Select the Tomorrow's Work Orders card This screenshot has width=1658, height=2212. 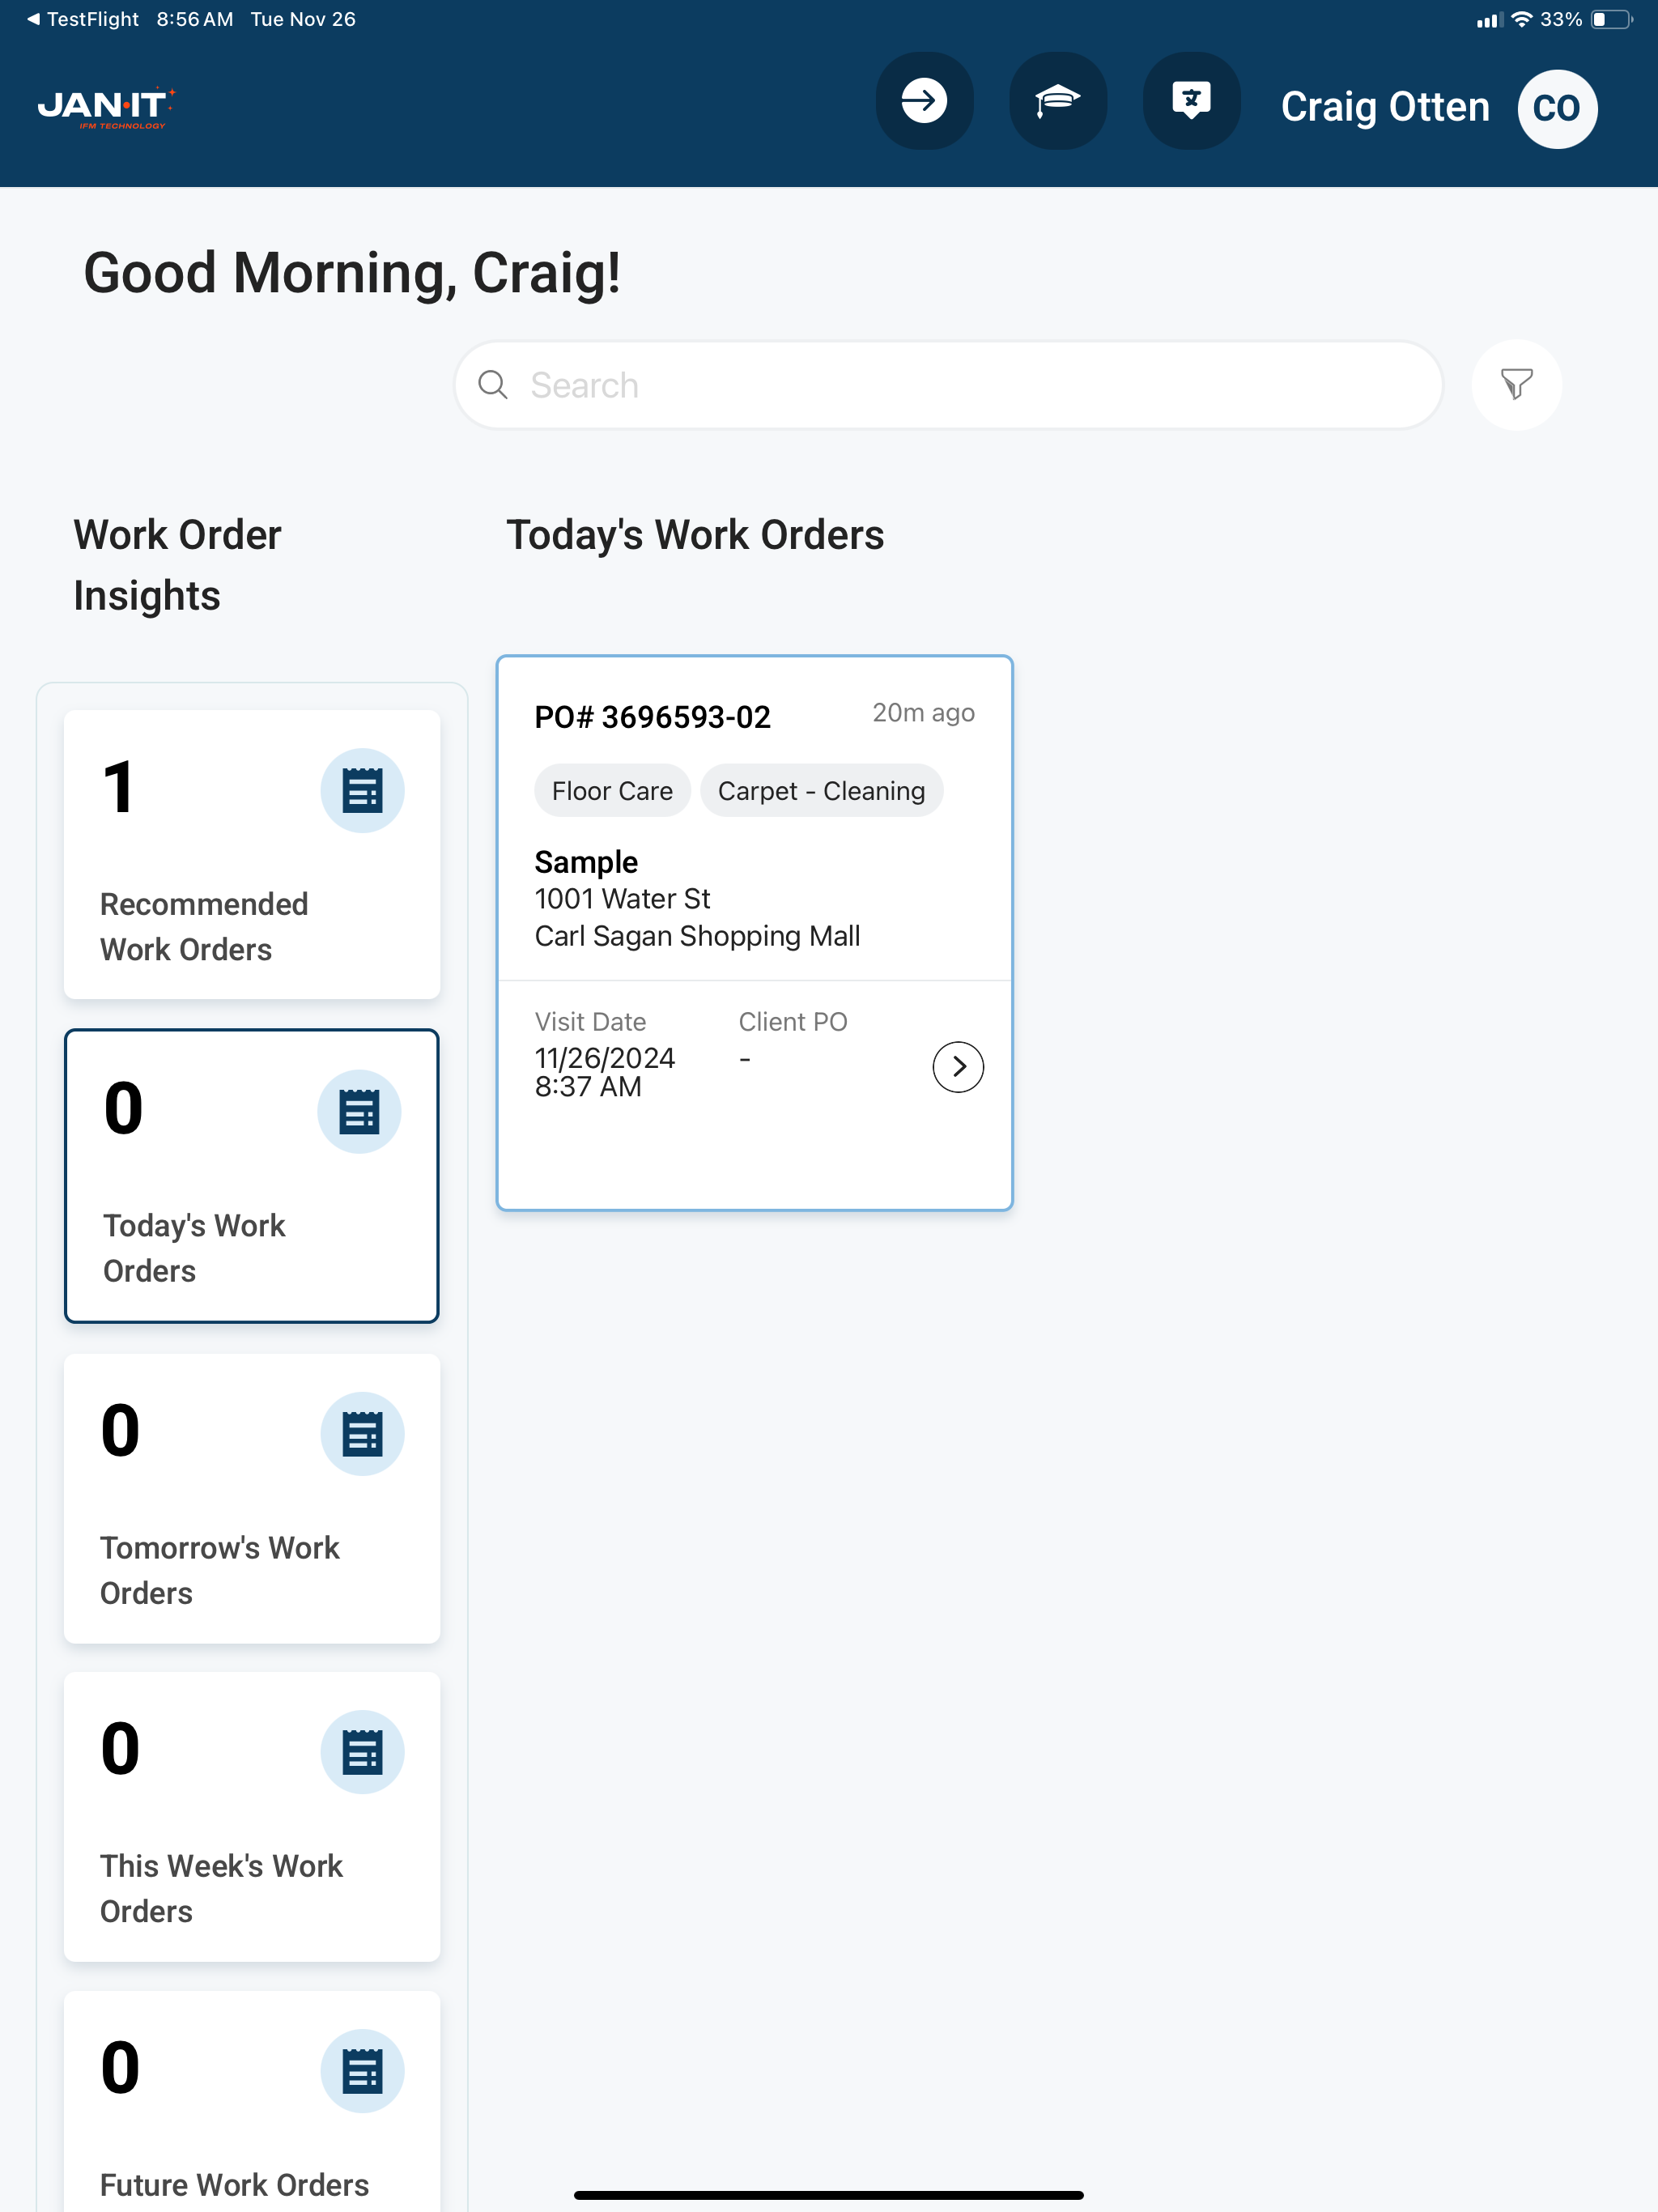point(252,1498)
